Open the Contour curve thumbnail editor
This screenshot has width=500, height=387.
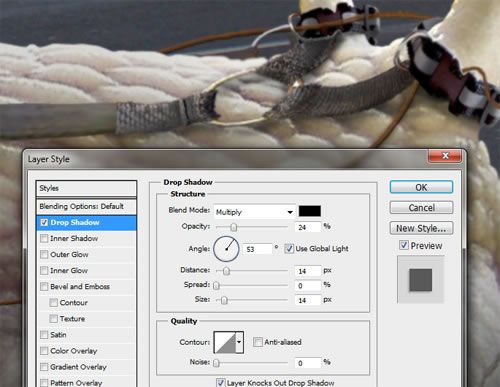point(225,342)
